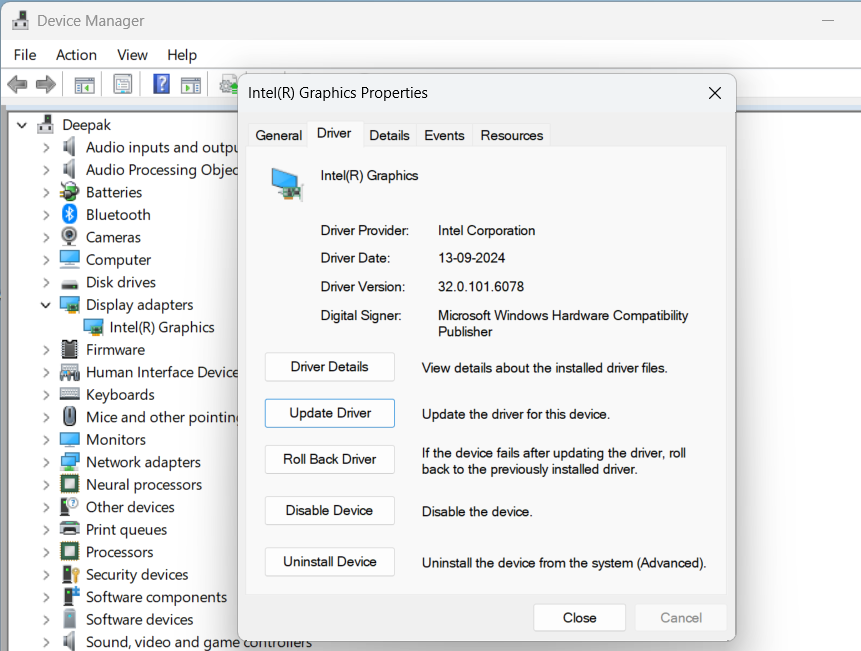Click the Show/Hide Console Tree toolbar icon
The height and width of the screenshot is (651, 861).
[x=84, y=84]
